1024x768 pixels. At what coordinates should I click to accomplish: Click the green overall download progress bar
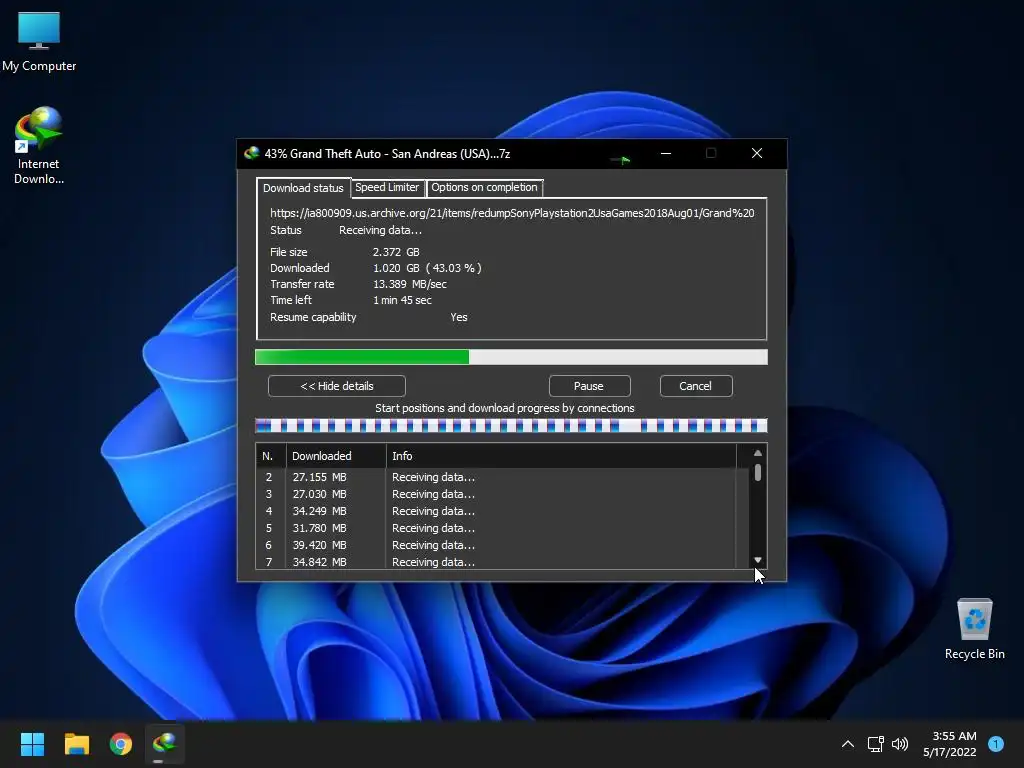click(511, 357)
